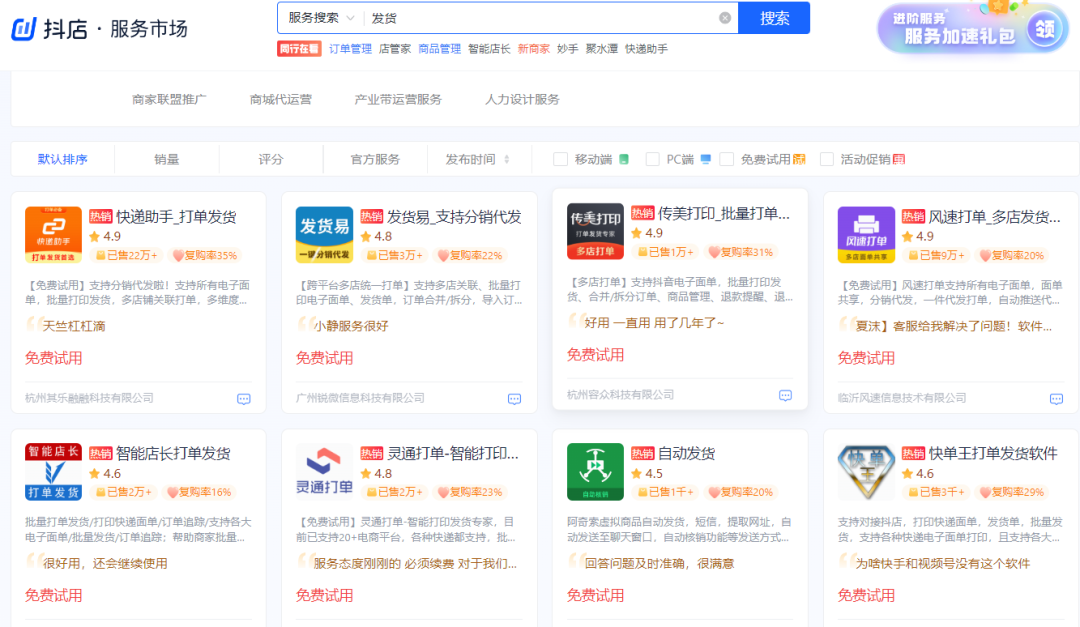The width and height of the screenshot is (1080, 627).
Task: Open 人力设计服务 category
Action: (522, 99)
